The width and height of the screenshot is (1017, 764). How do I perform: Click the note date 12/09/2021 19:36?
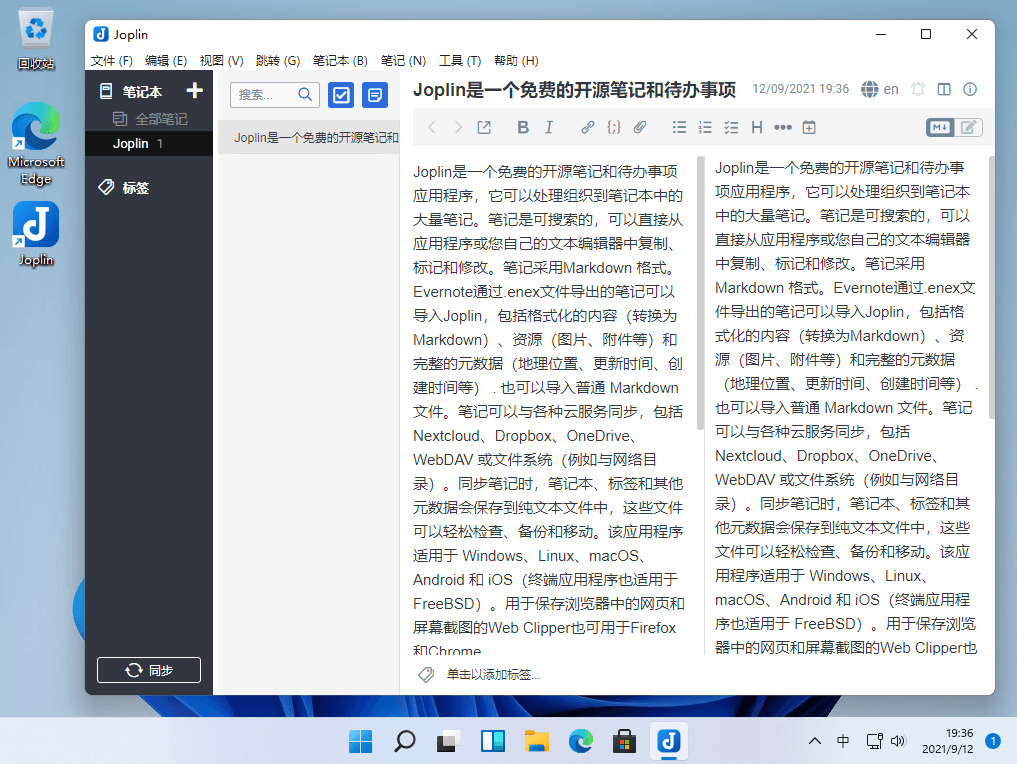tap(800, 89)
